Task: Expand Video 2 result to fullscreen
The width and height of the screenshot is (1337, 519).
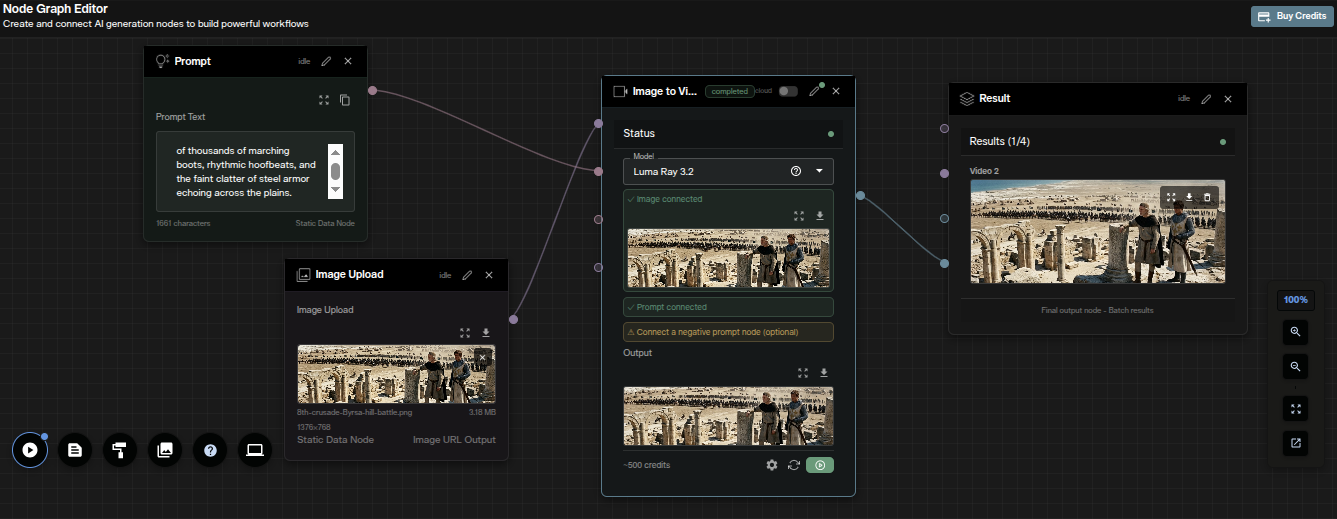Action: click(x=1170, y=197)
